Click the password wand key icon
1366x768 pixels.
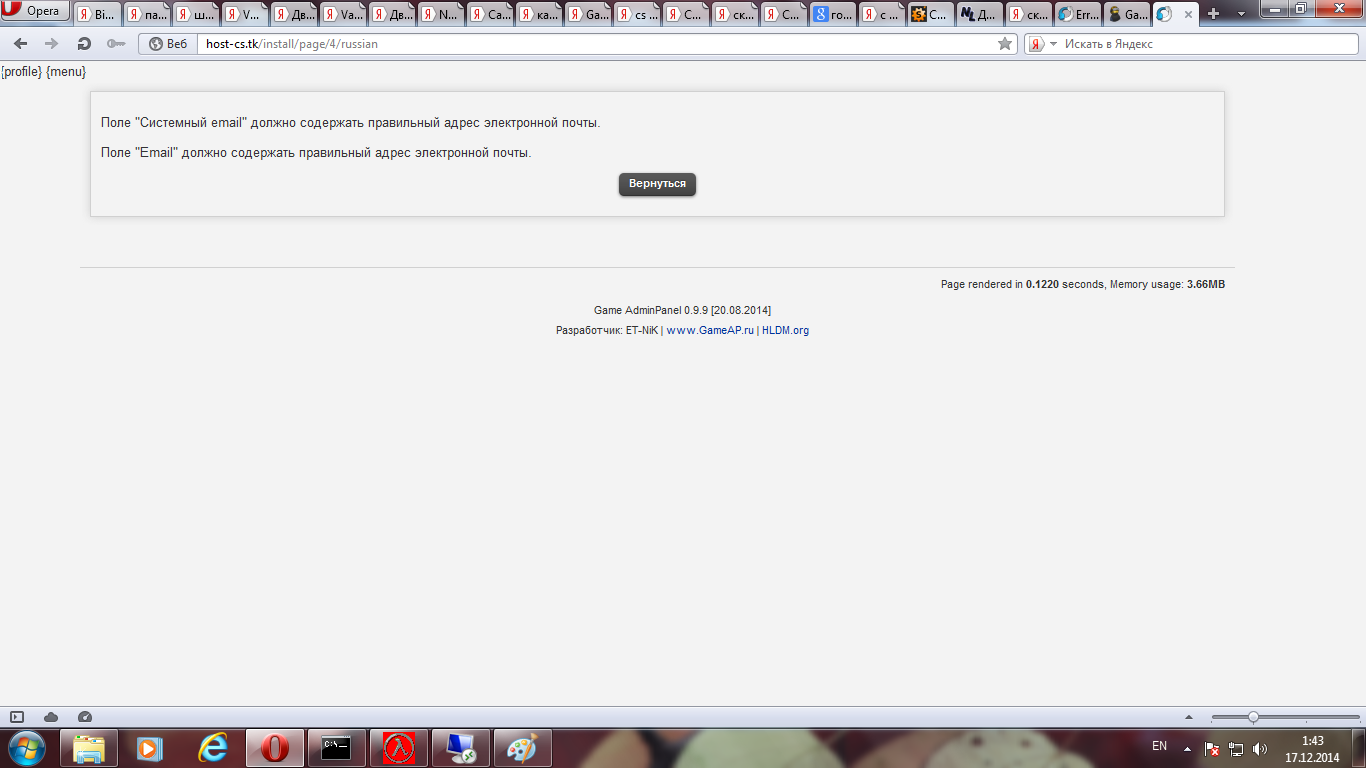[x=116, y=44]
